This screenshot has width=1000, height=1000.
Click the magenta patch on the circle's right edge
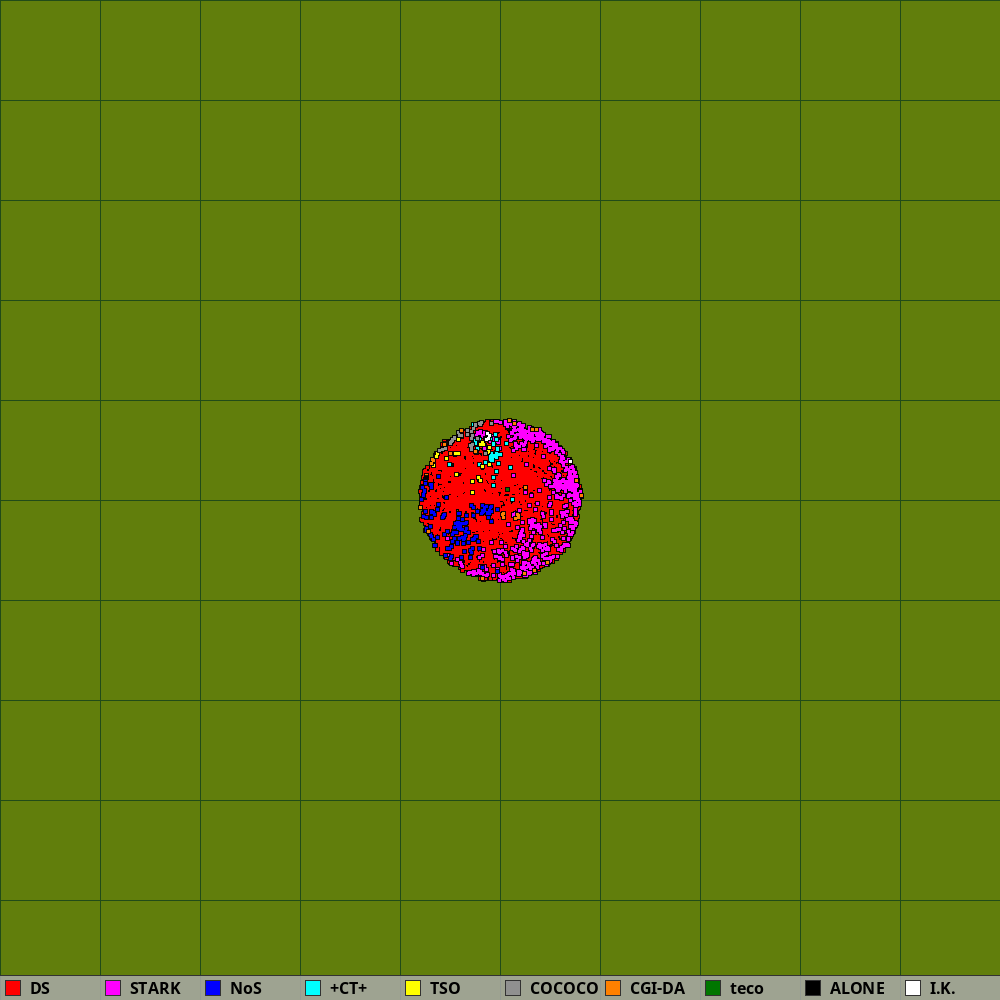coord(566,485)
